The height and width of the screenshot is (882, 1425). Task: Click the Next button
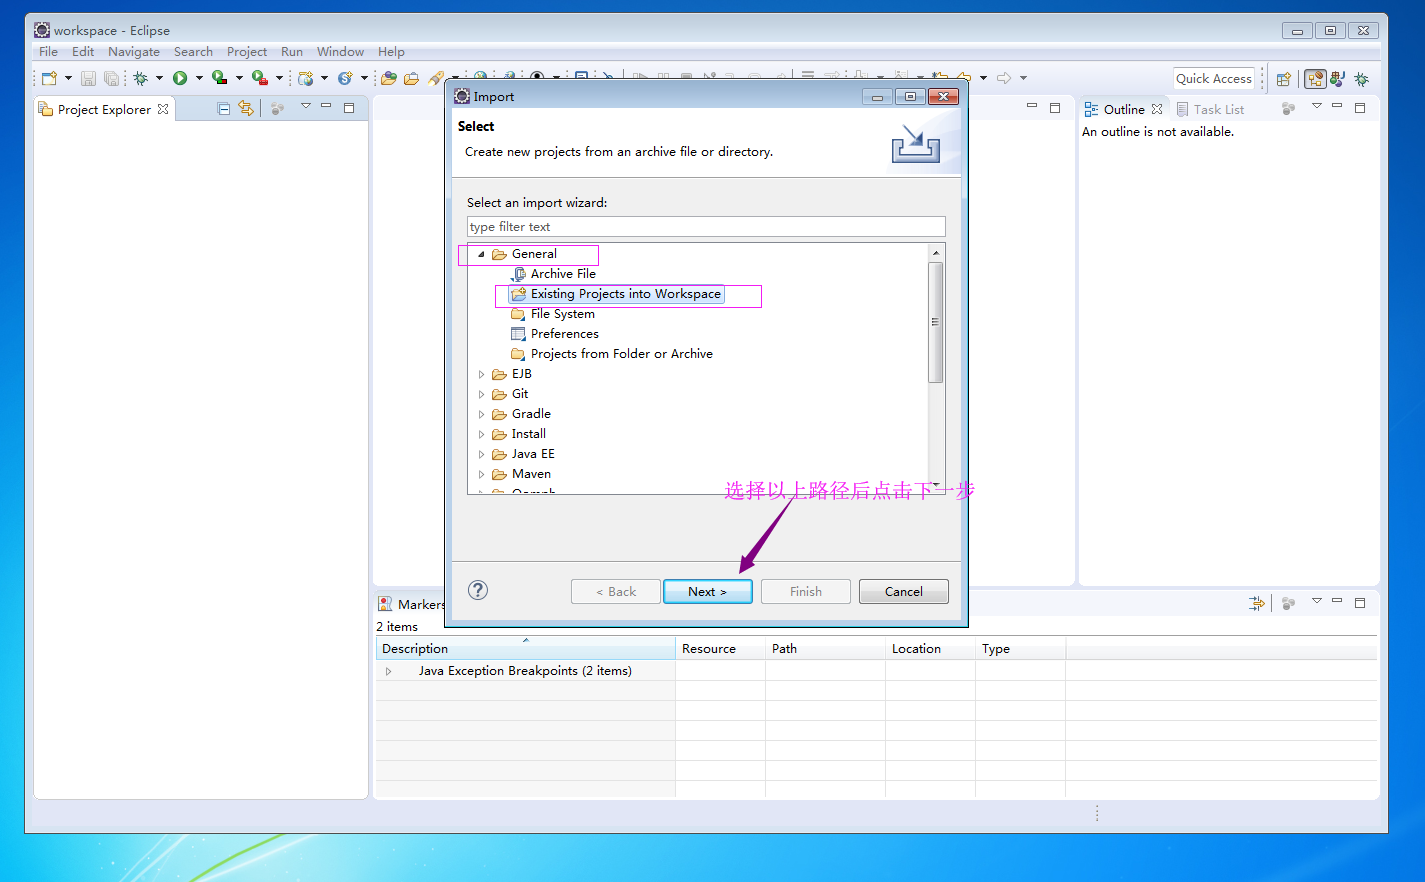coord(707,592)
